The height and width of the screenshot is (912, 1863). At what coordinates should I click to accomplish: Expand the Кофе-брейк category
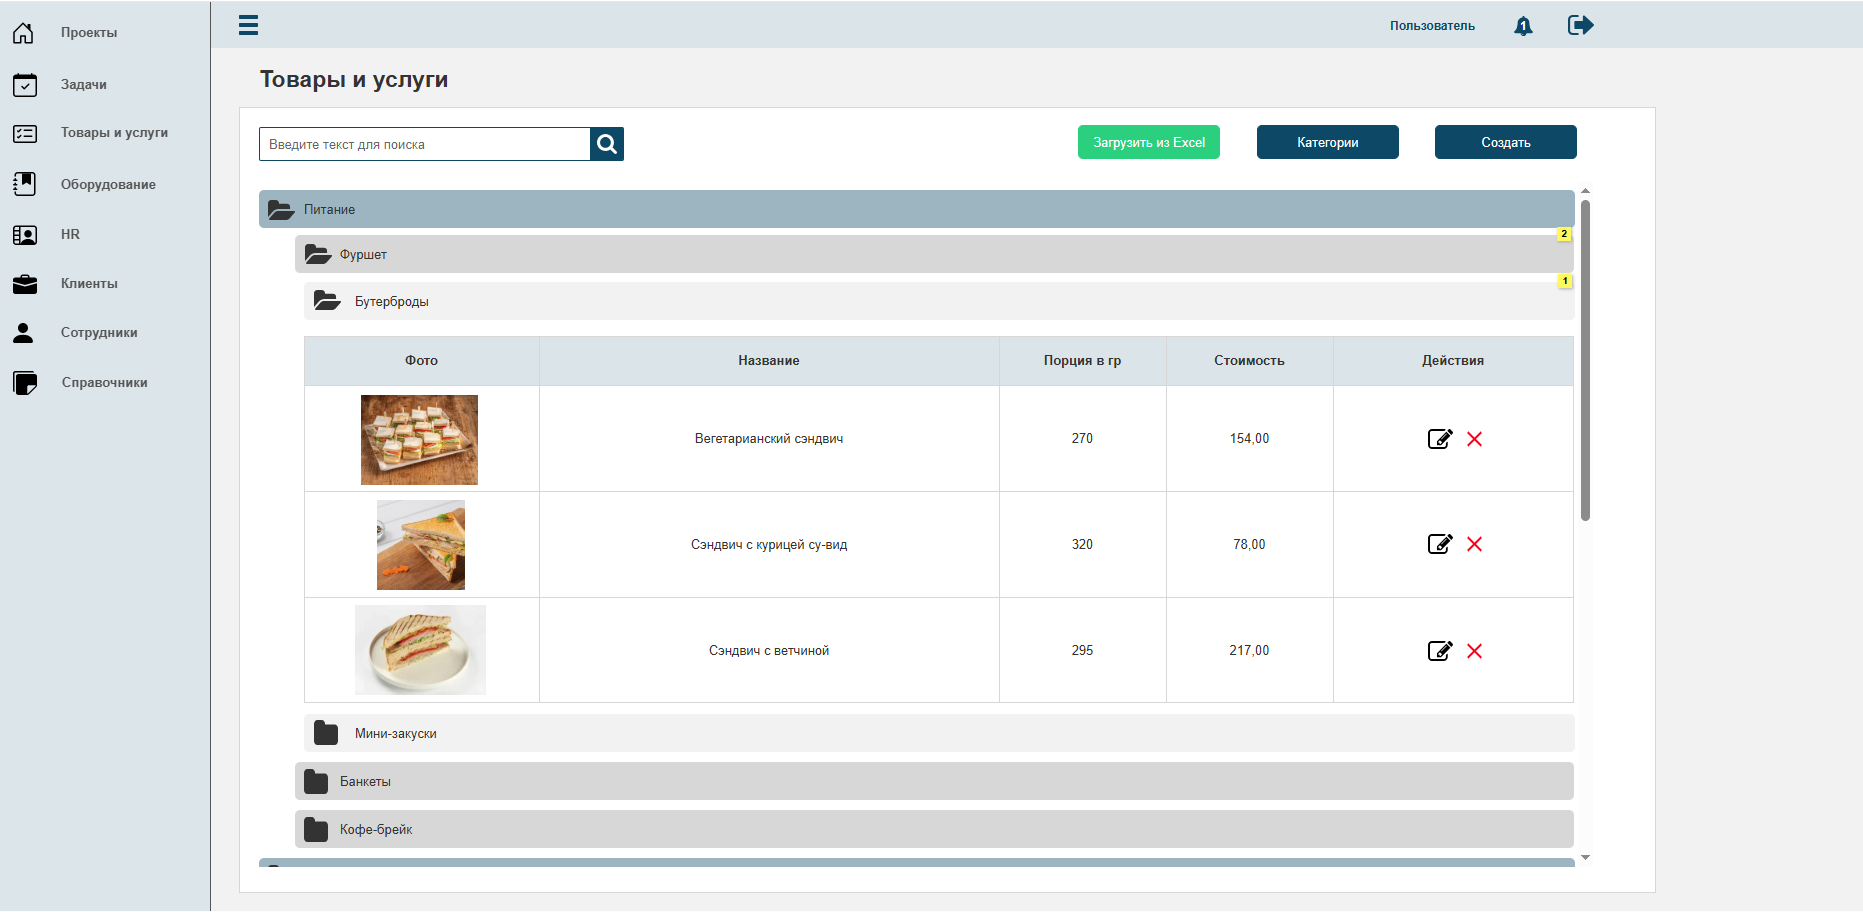[x=934, y=829]
